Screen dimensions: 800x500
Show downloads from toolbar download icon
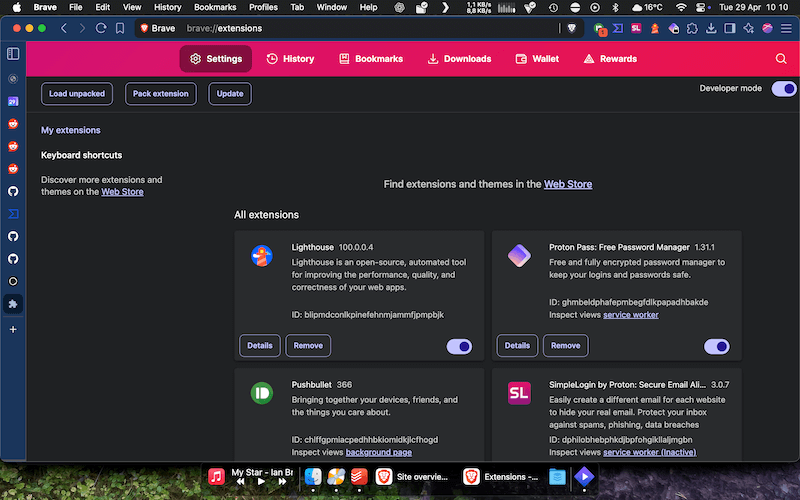coord(711,29)
